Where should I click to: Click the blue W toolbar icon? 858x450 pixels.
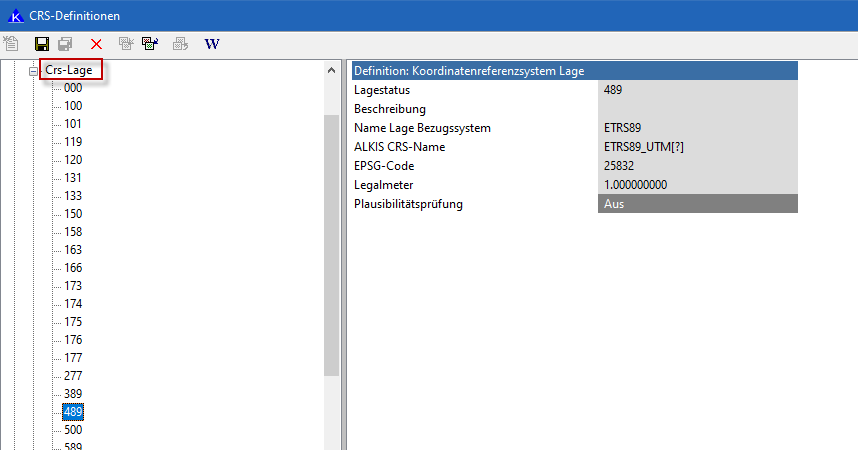pos(211,44)
